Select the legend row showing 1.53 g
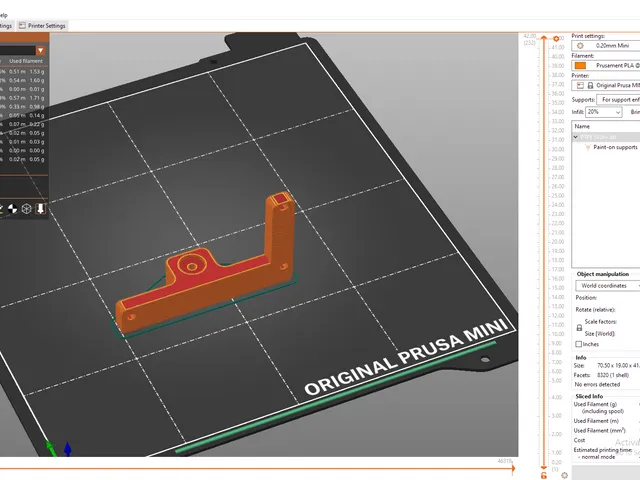 pyautogui.click(x=22, y=71)
